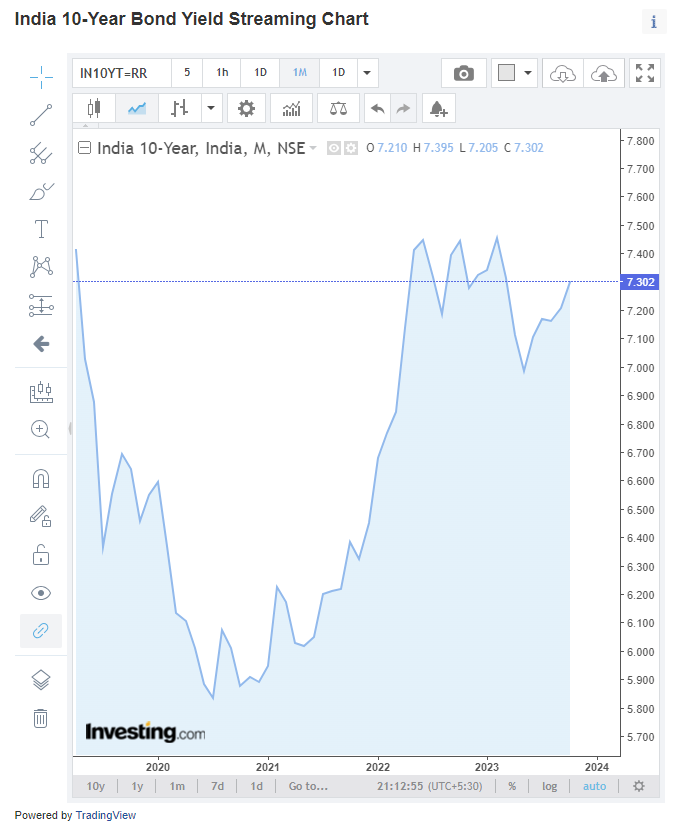Image resolution: width=674 pixels, height=824 pixels.
Task: Switch to the 1h interval
Action: click(x=222, y=73)
